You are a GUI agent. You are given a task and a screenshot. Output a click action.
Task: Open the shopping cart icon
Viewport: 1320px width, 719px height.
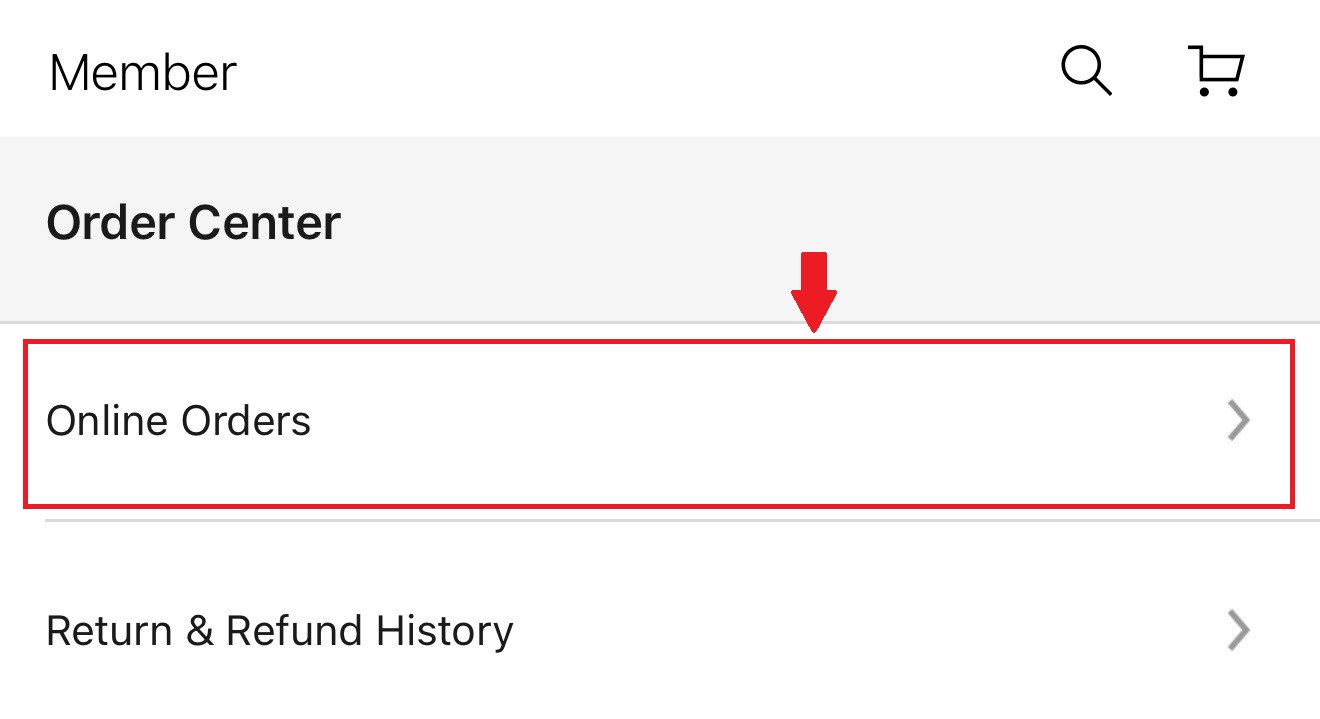pos(1219,72)
